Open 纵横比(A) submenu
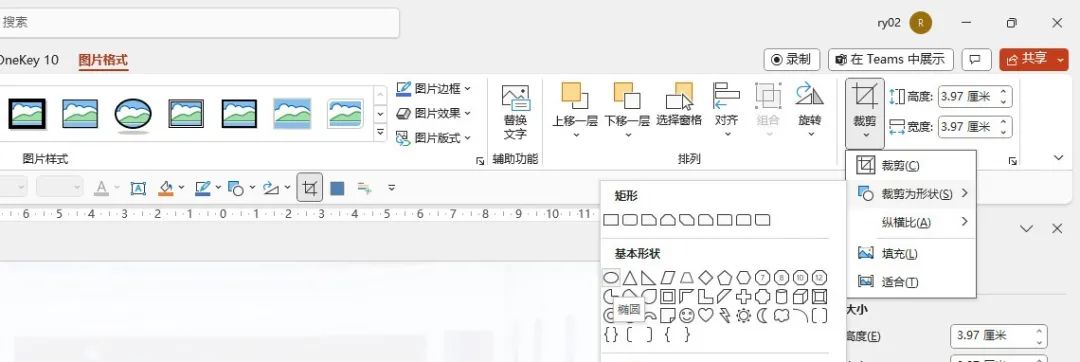1080x362 pixels. coord(911,222)
